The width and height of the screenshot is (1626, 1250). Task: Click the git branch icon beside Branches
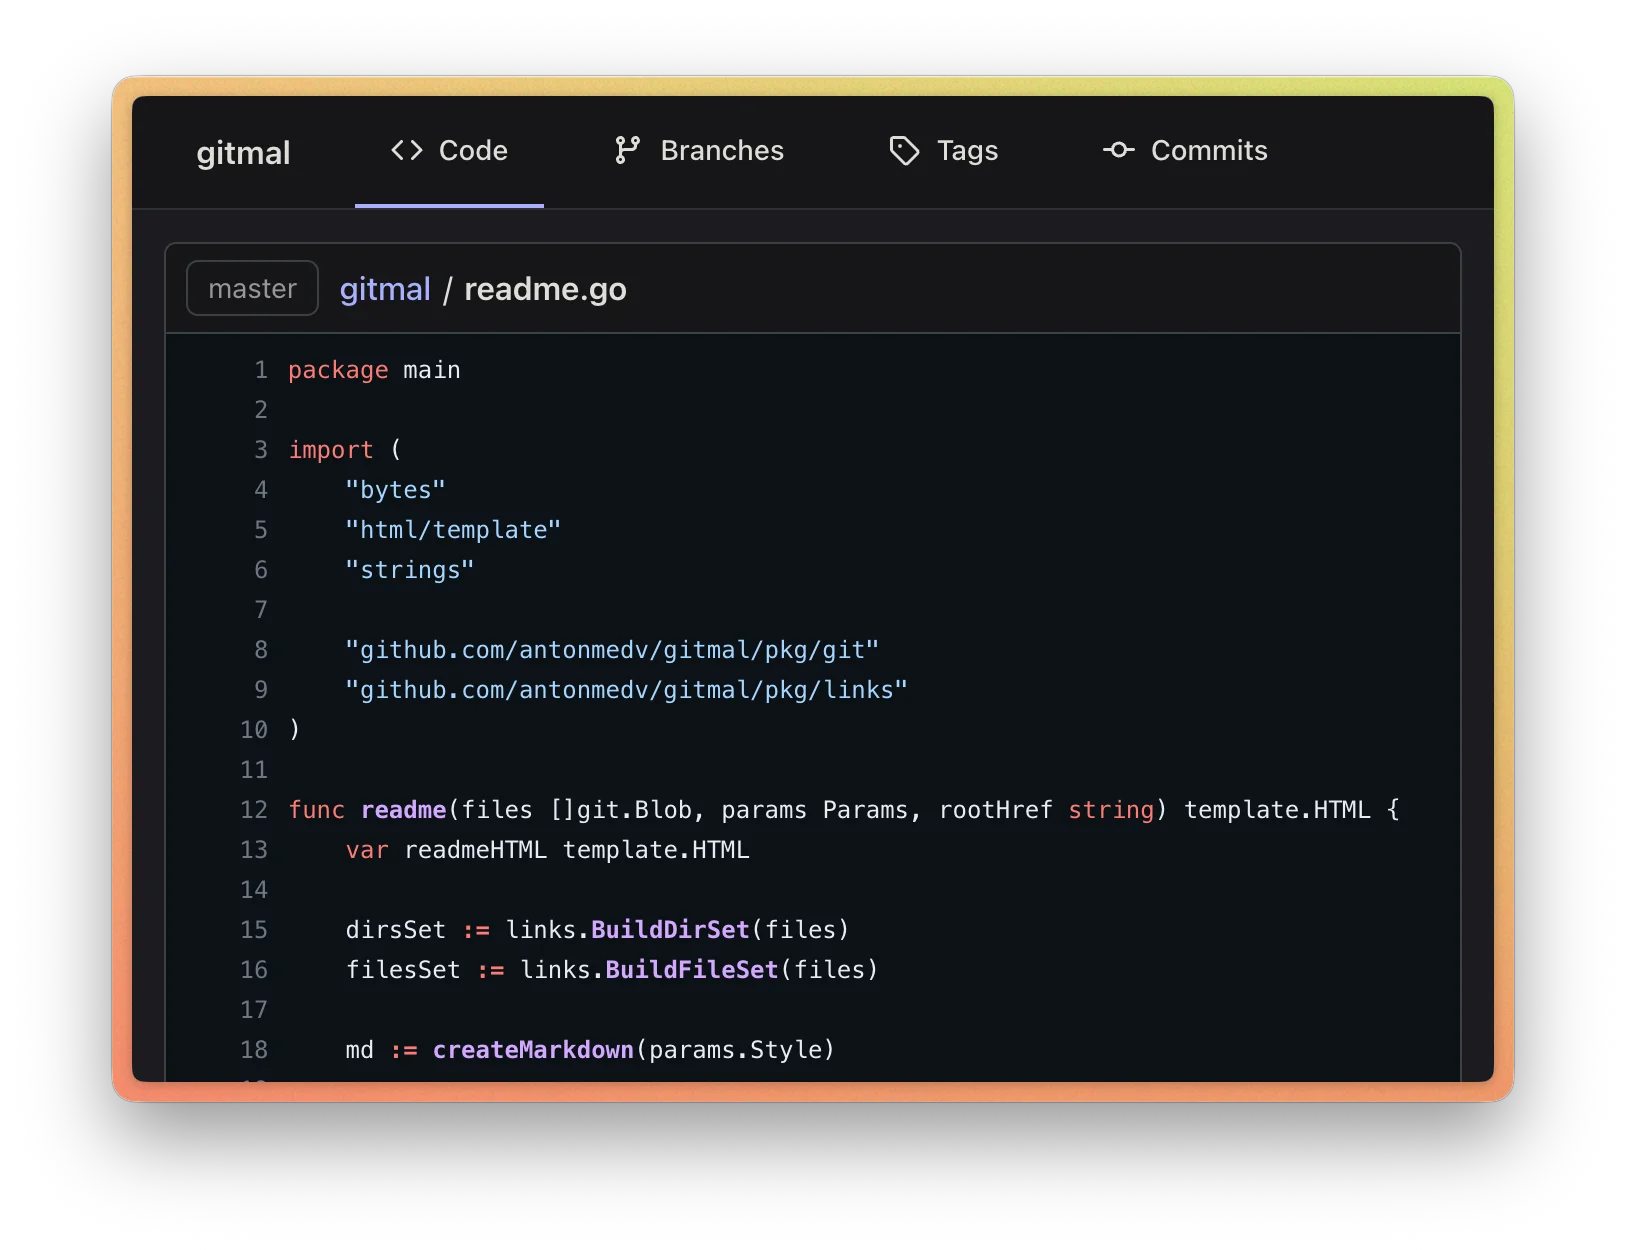coord(627,150)
